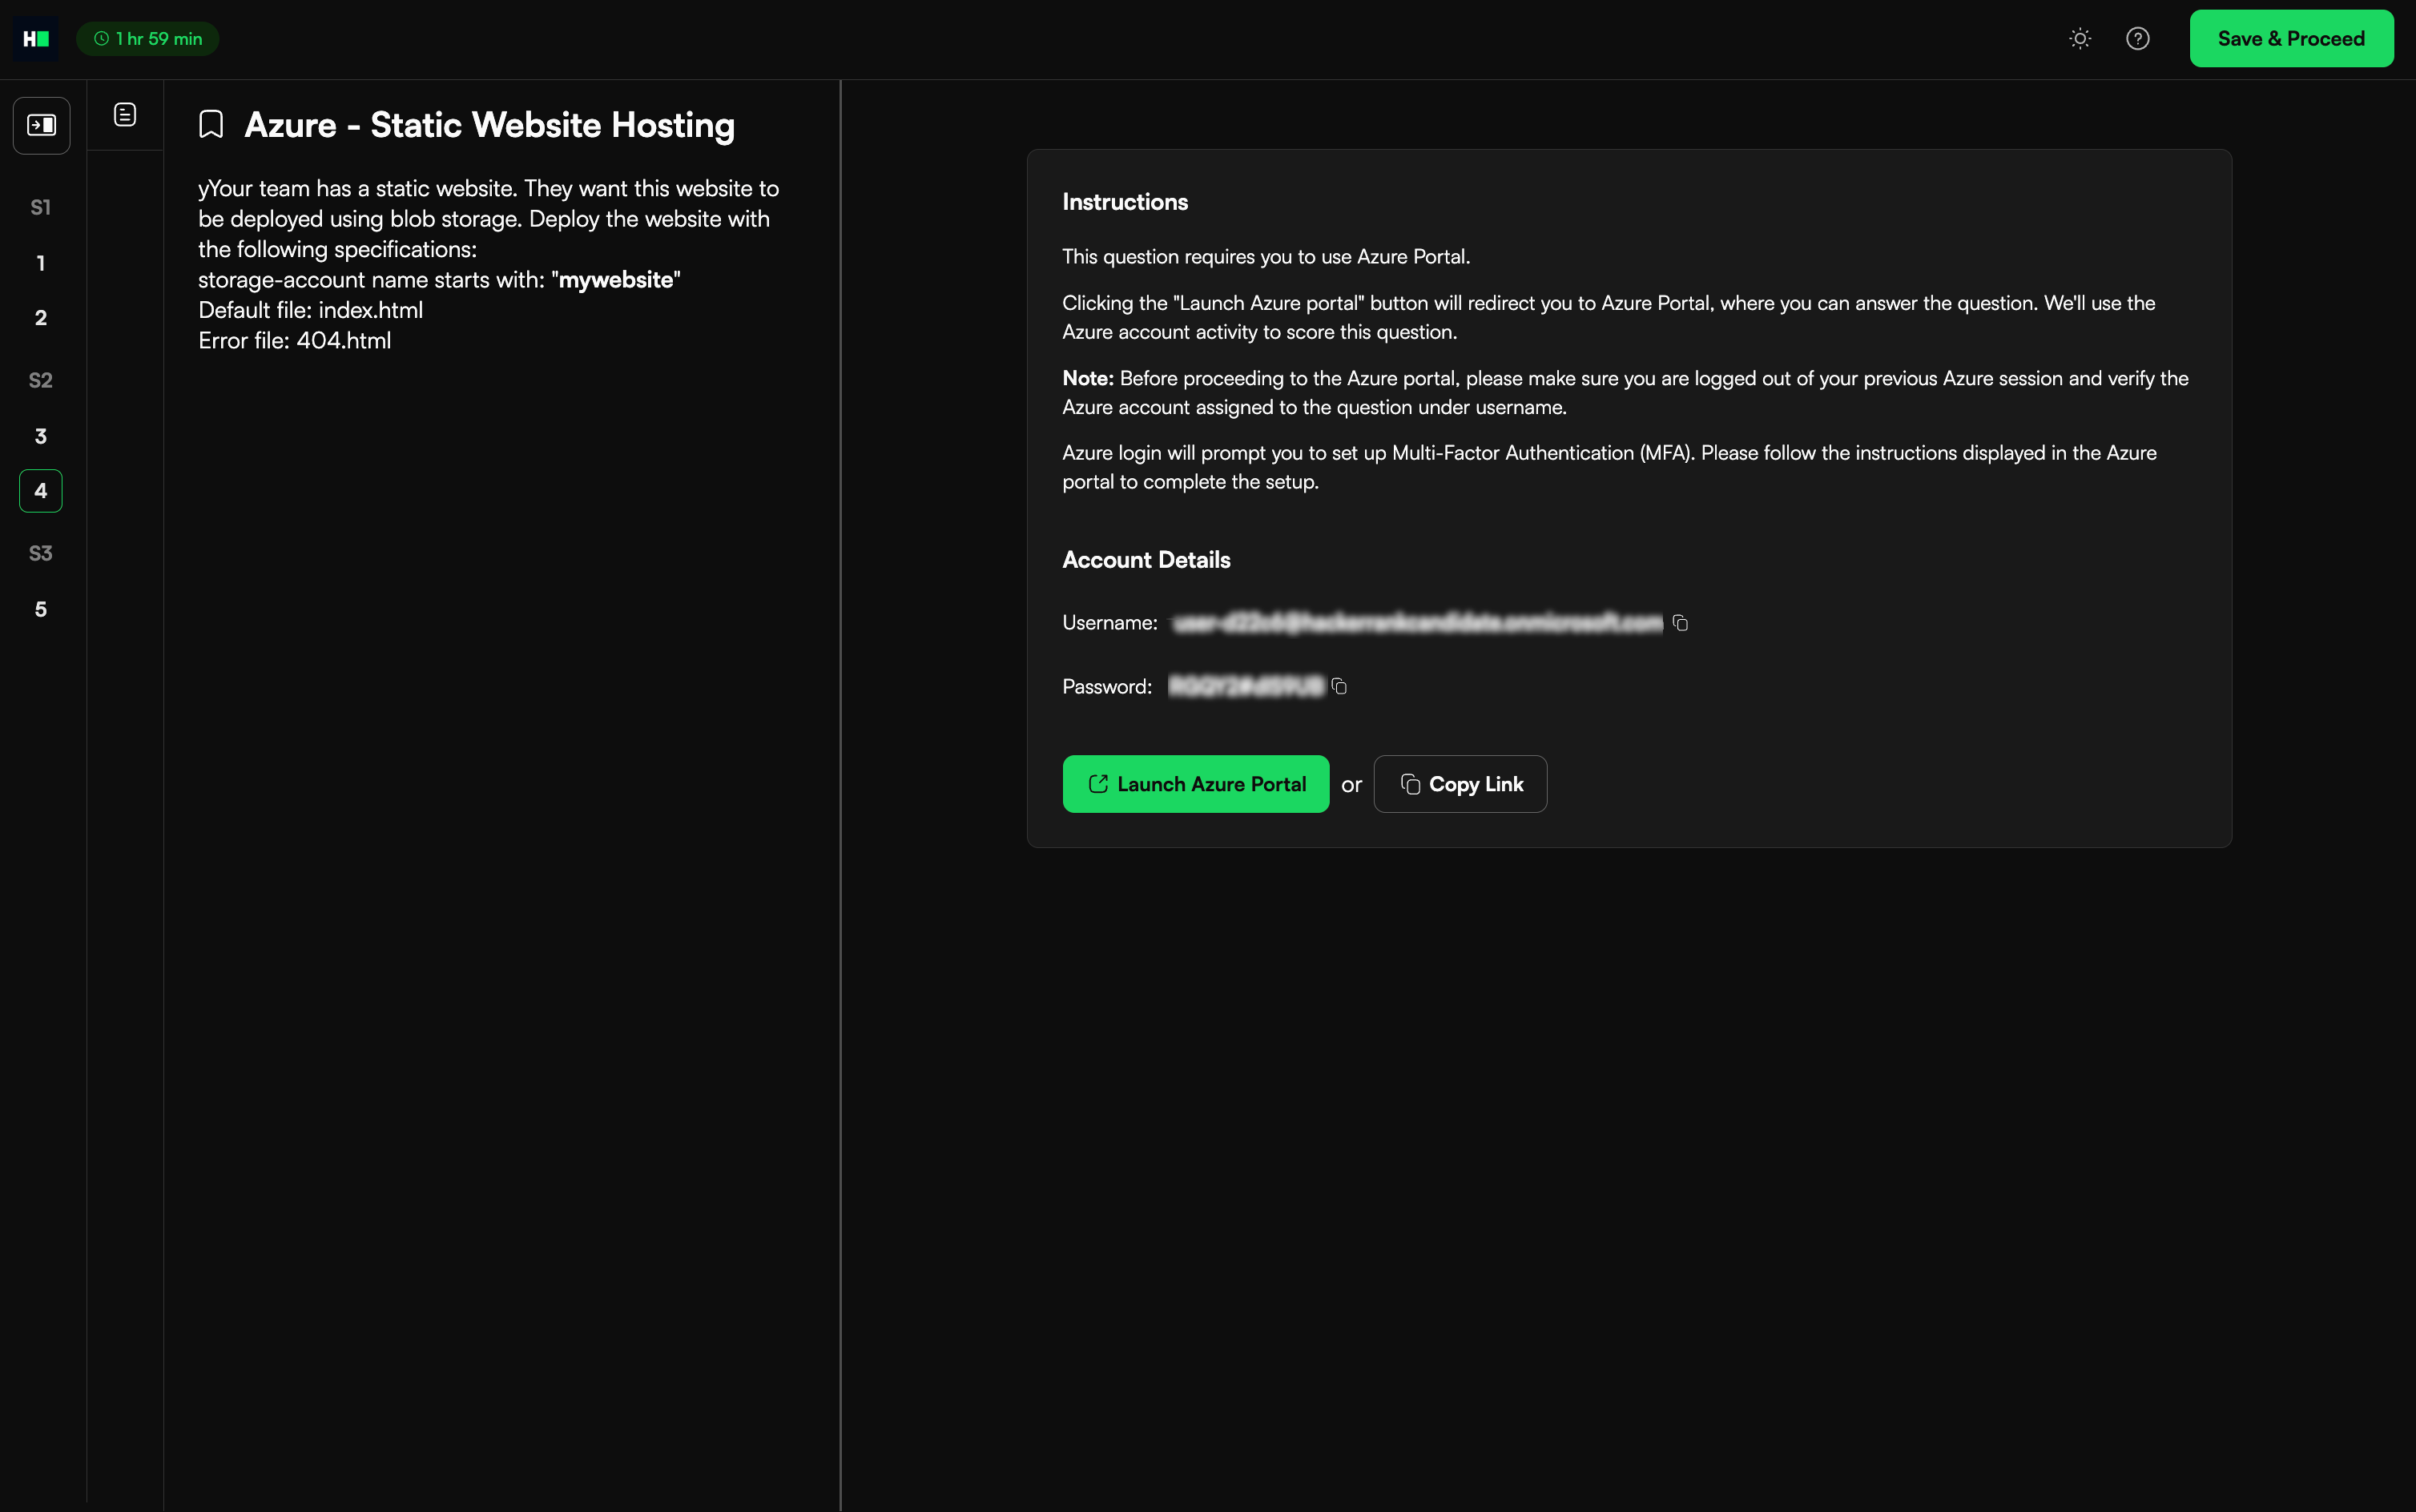Go to question 1
This screenshot has height=1512, width=2416.
coord(41,263)
